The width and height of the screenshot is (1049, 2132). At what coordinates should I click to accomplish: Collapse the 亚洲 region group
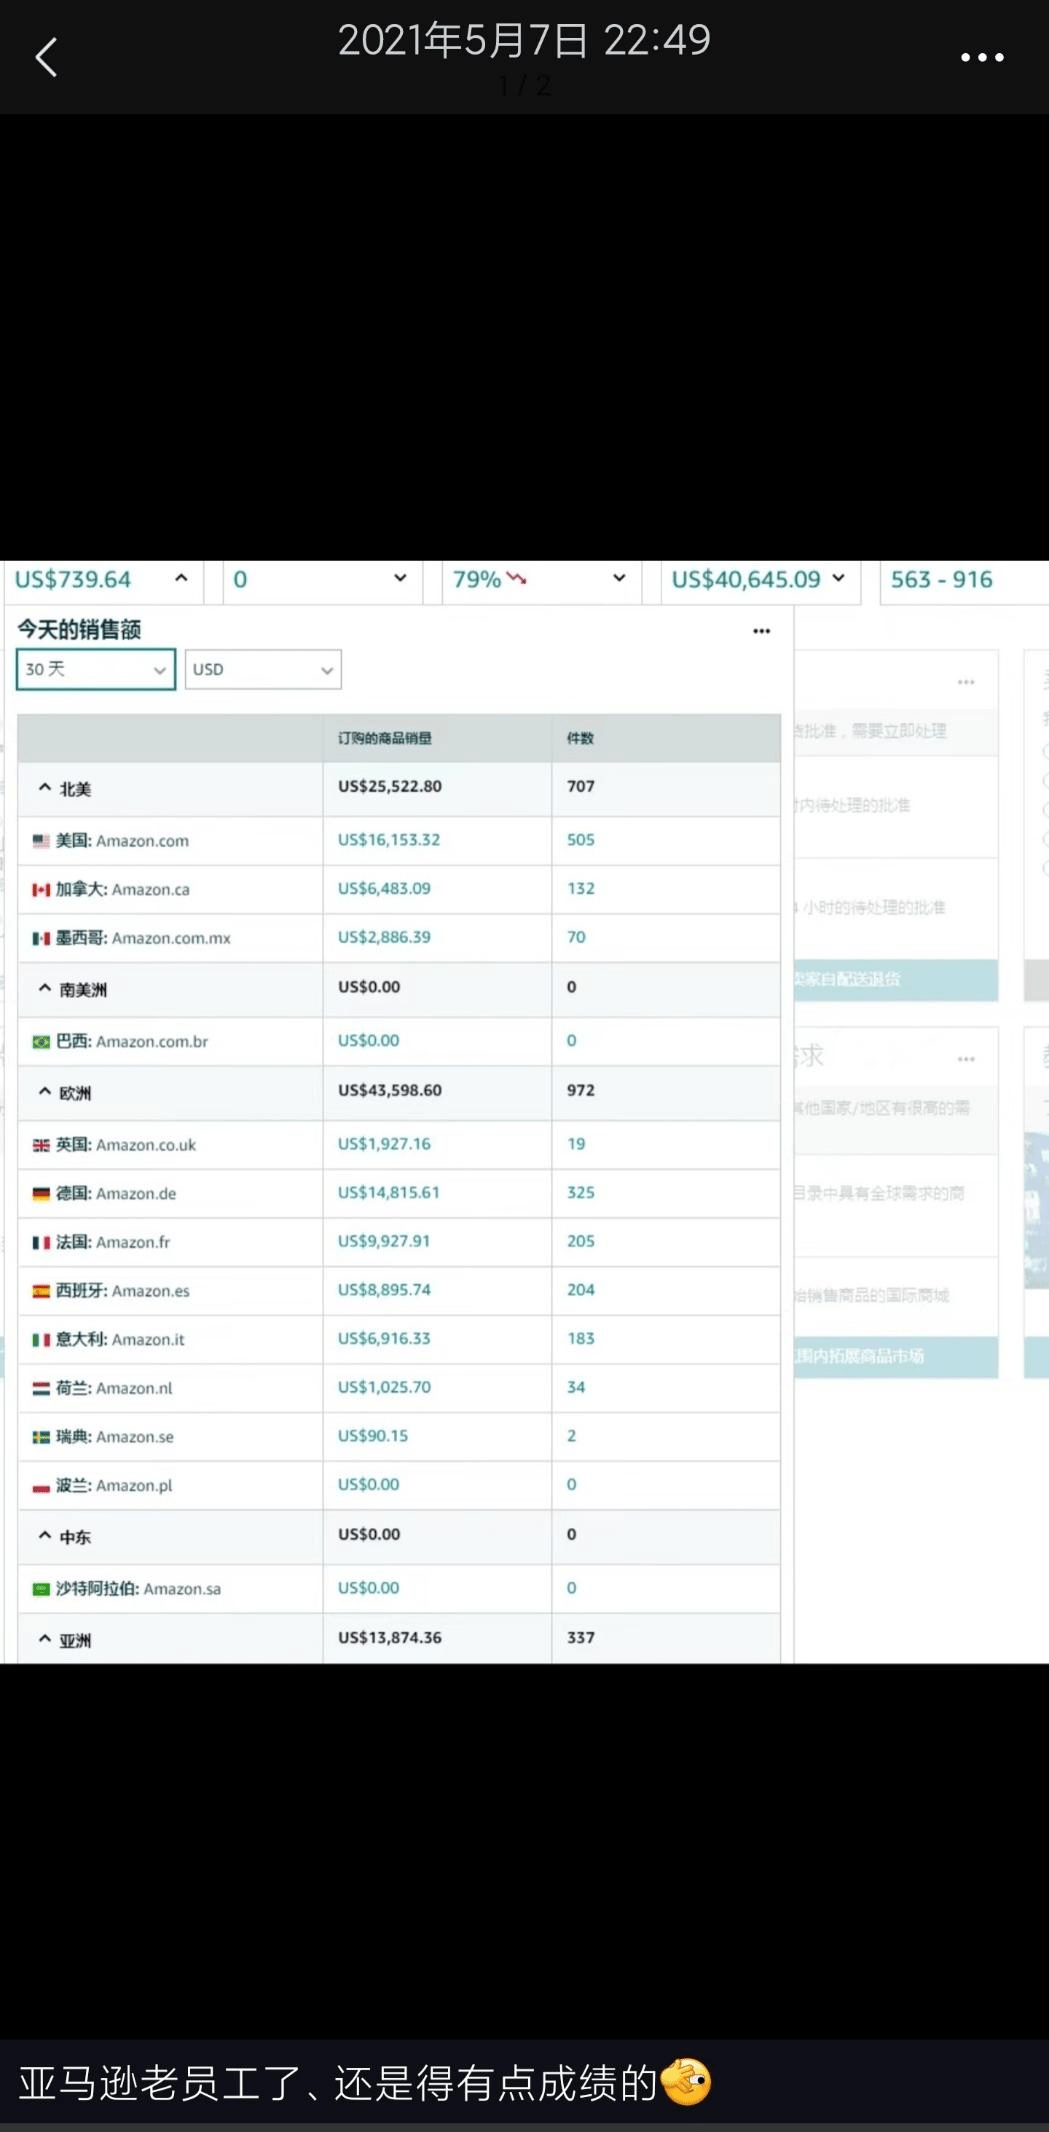pyautogui.click(x=45, y=1639)
